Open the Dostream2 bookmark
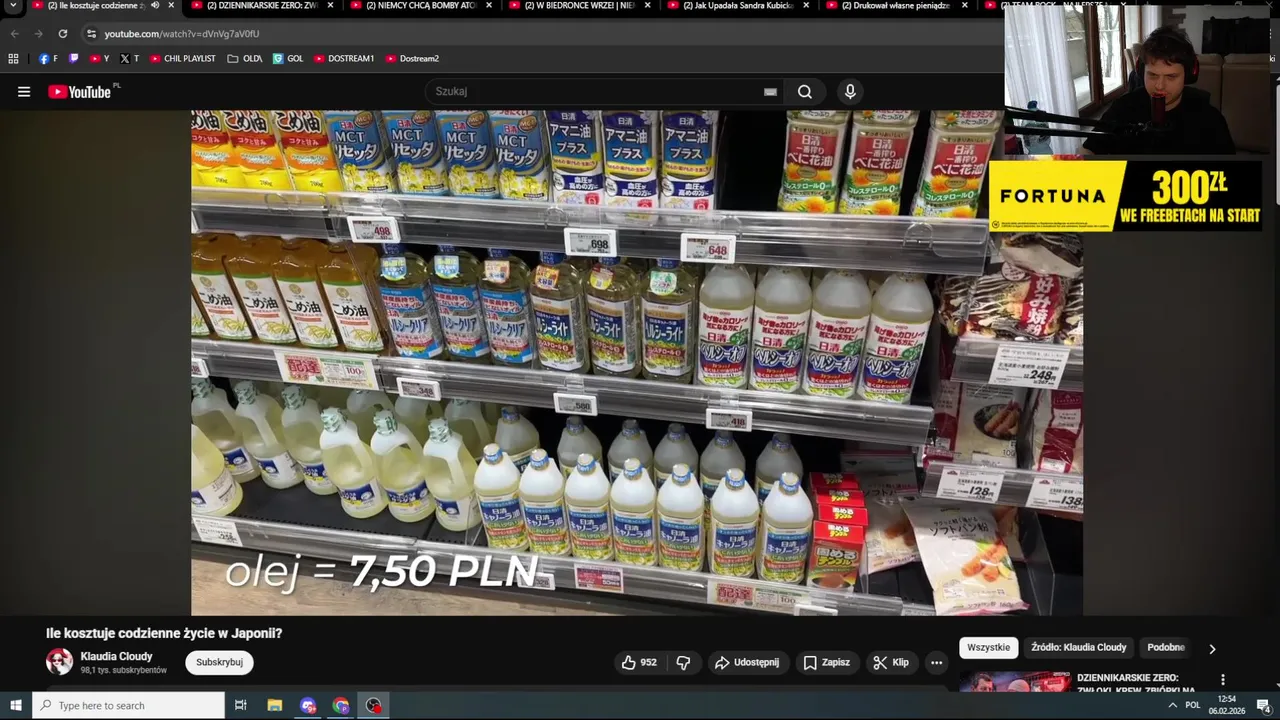Viewport: 1280px width, 720px height. click(412, 59)
